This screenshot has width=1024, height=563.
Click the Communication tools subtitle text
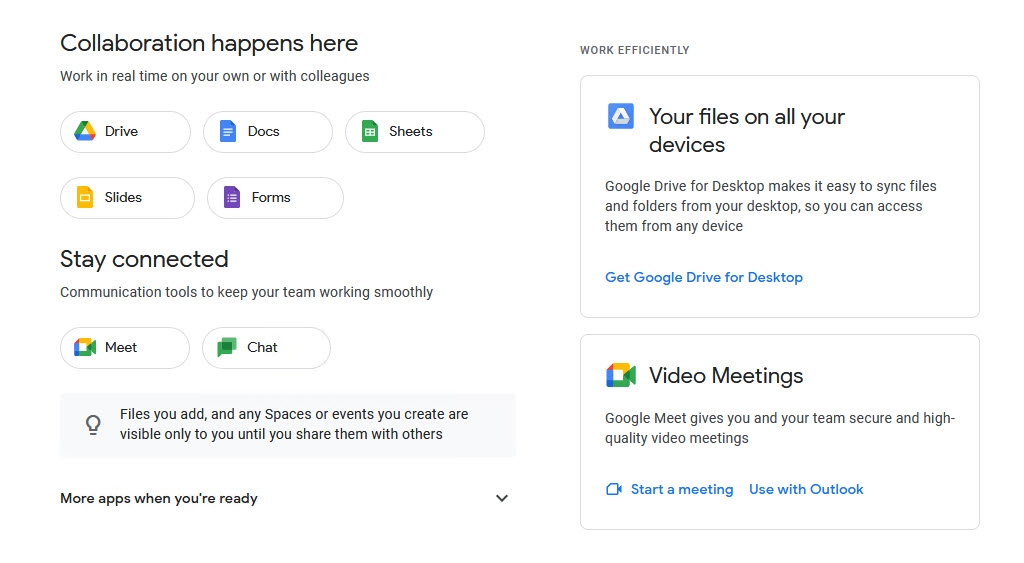coord(246,292)
